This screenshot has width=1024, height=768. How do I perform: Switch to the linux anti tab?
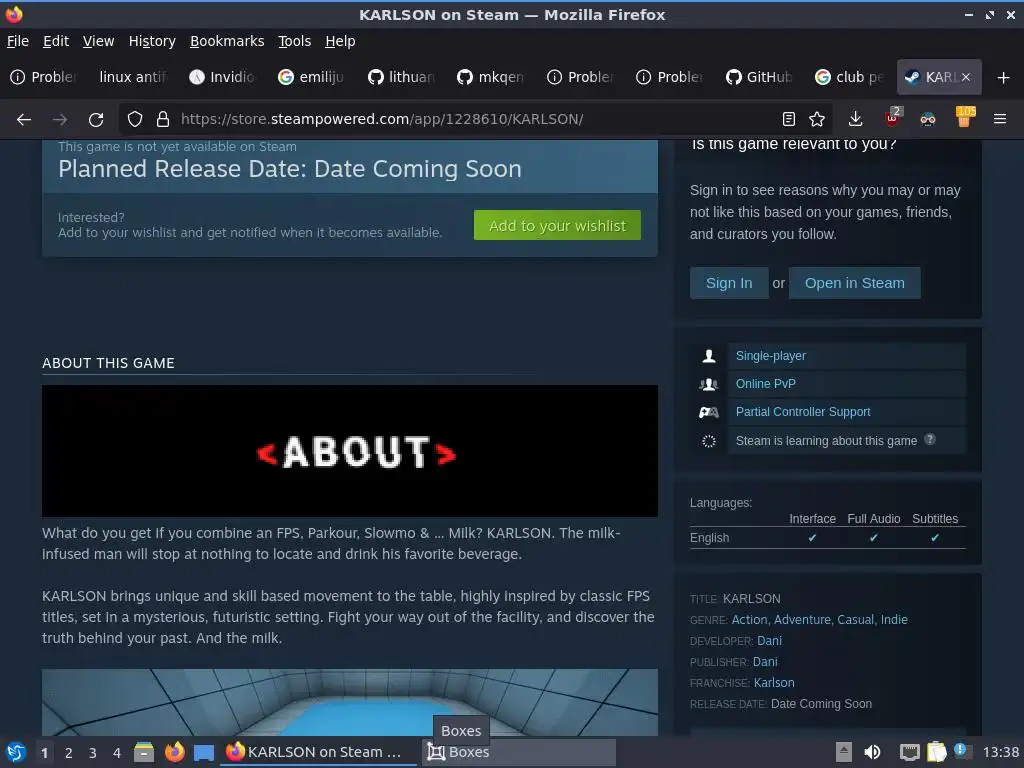(x=133, y=77)
